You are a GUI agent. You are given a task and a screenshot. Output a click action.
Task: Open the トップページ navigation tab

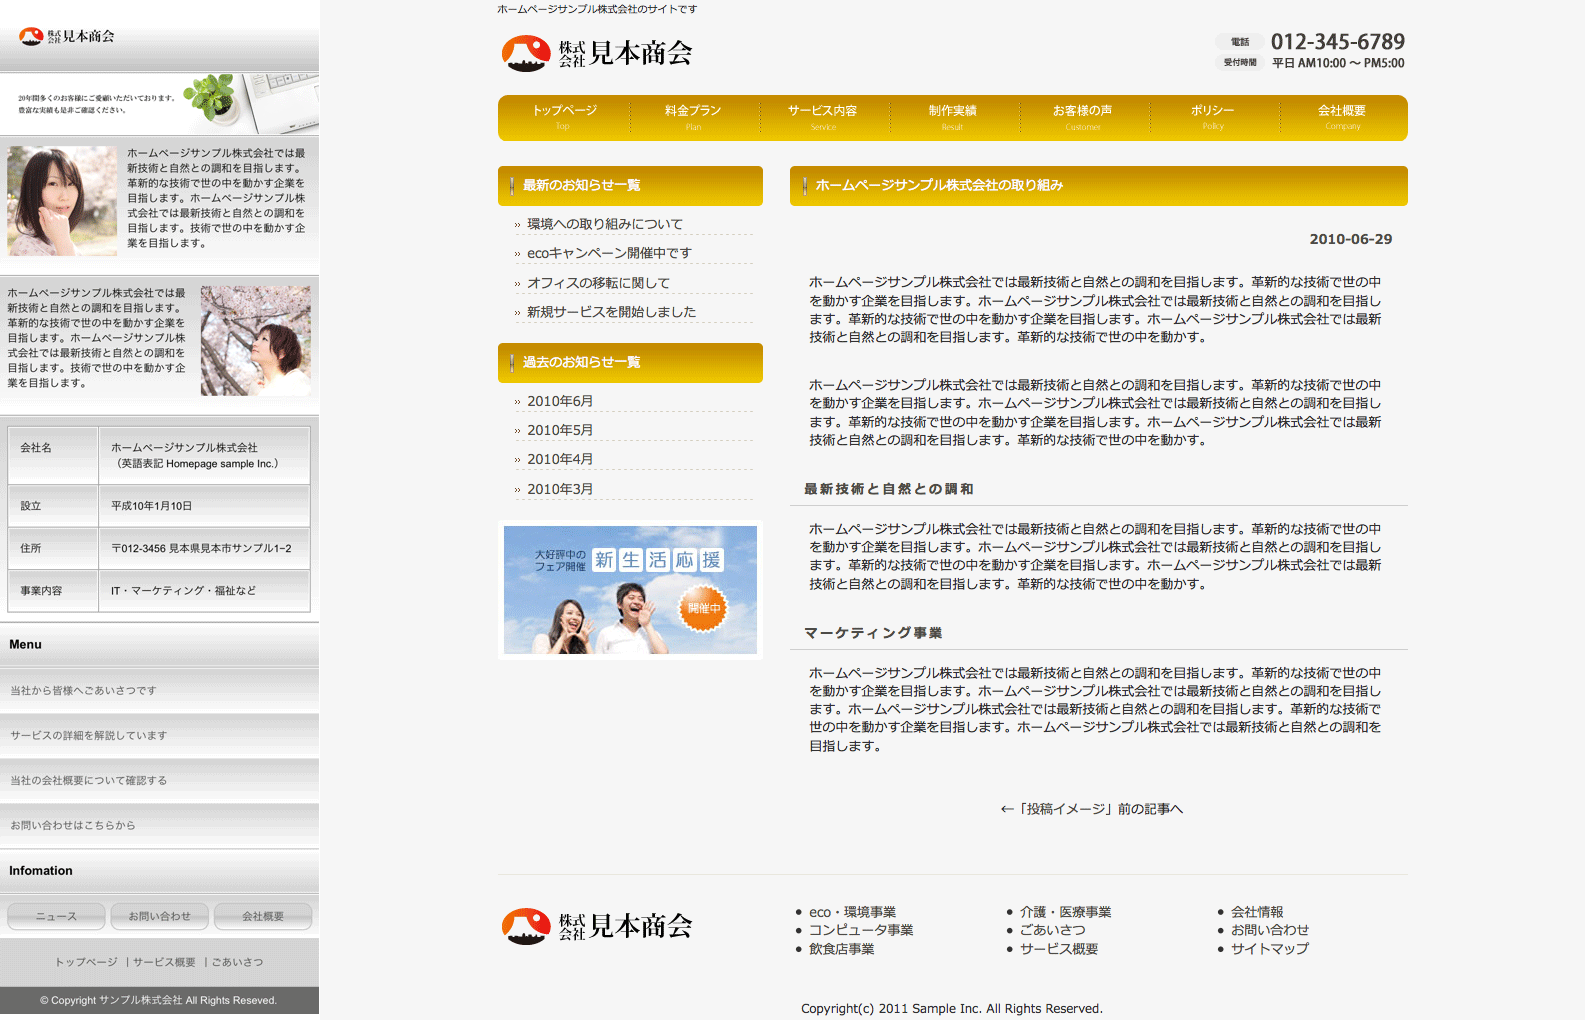coord(564,117)
